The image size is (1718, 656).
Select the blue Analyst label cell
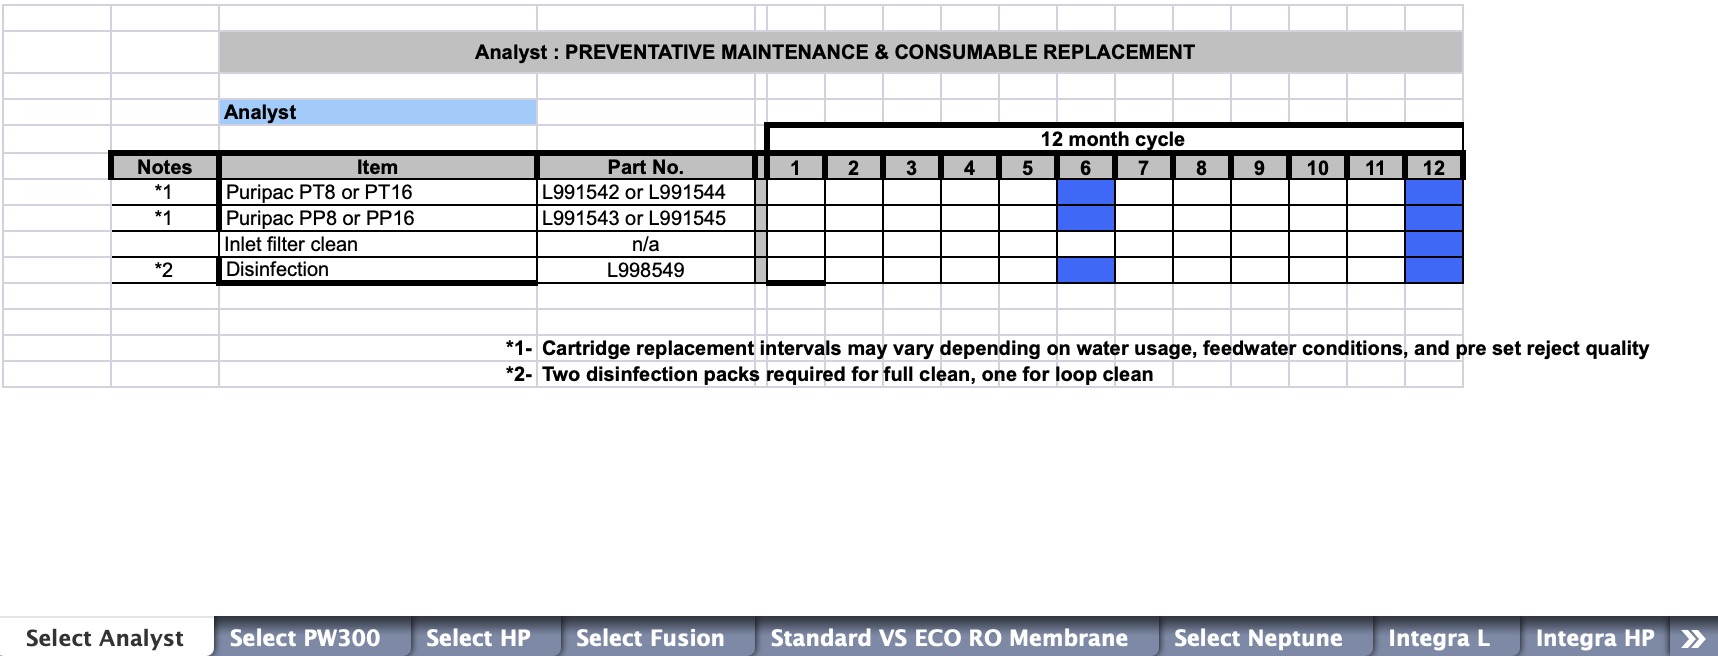coord(378,112)
